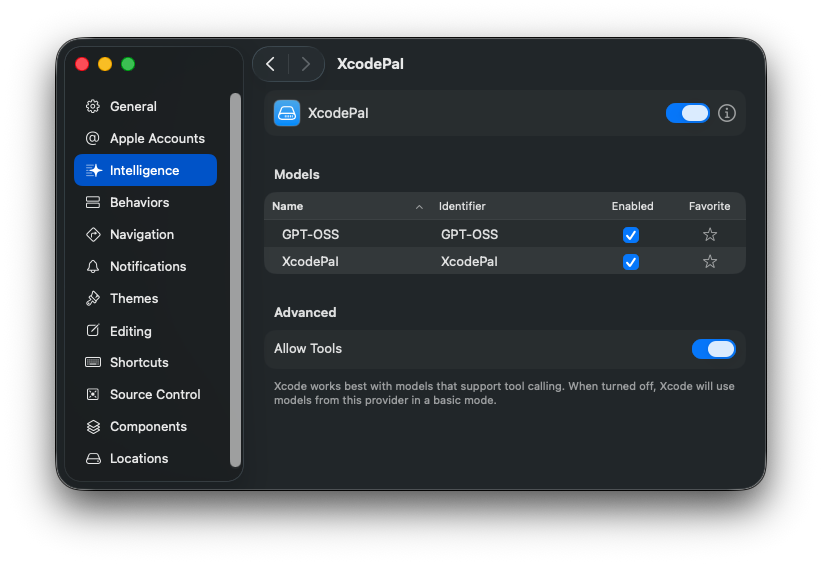Click the Editing pencil-square icon

[x=93, y=330]
